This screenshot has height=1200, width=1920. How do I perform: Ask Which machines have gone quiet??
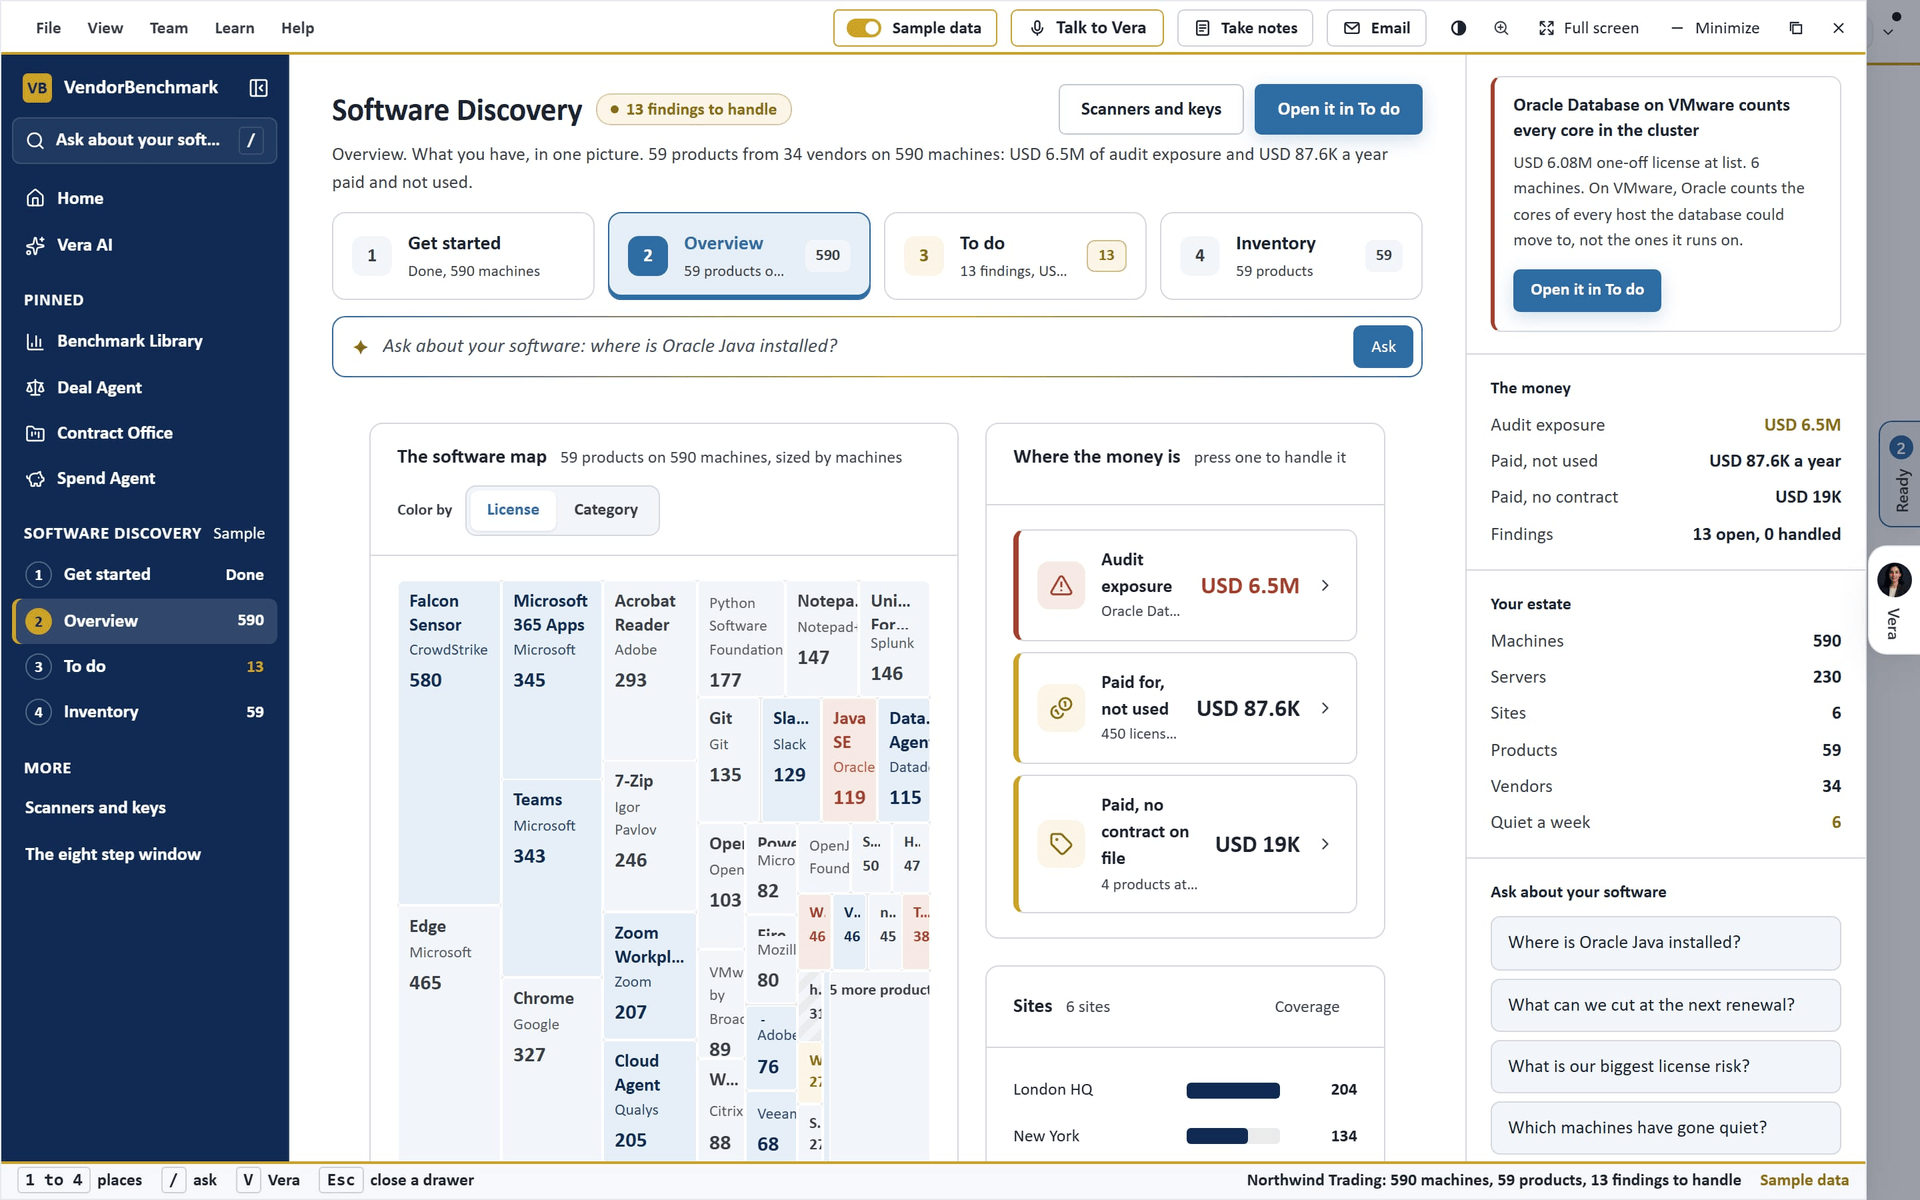tap(1665, 1128)
